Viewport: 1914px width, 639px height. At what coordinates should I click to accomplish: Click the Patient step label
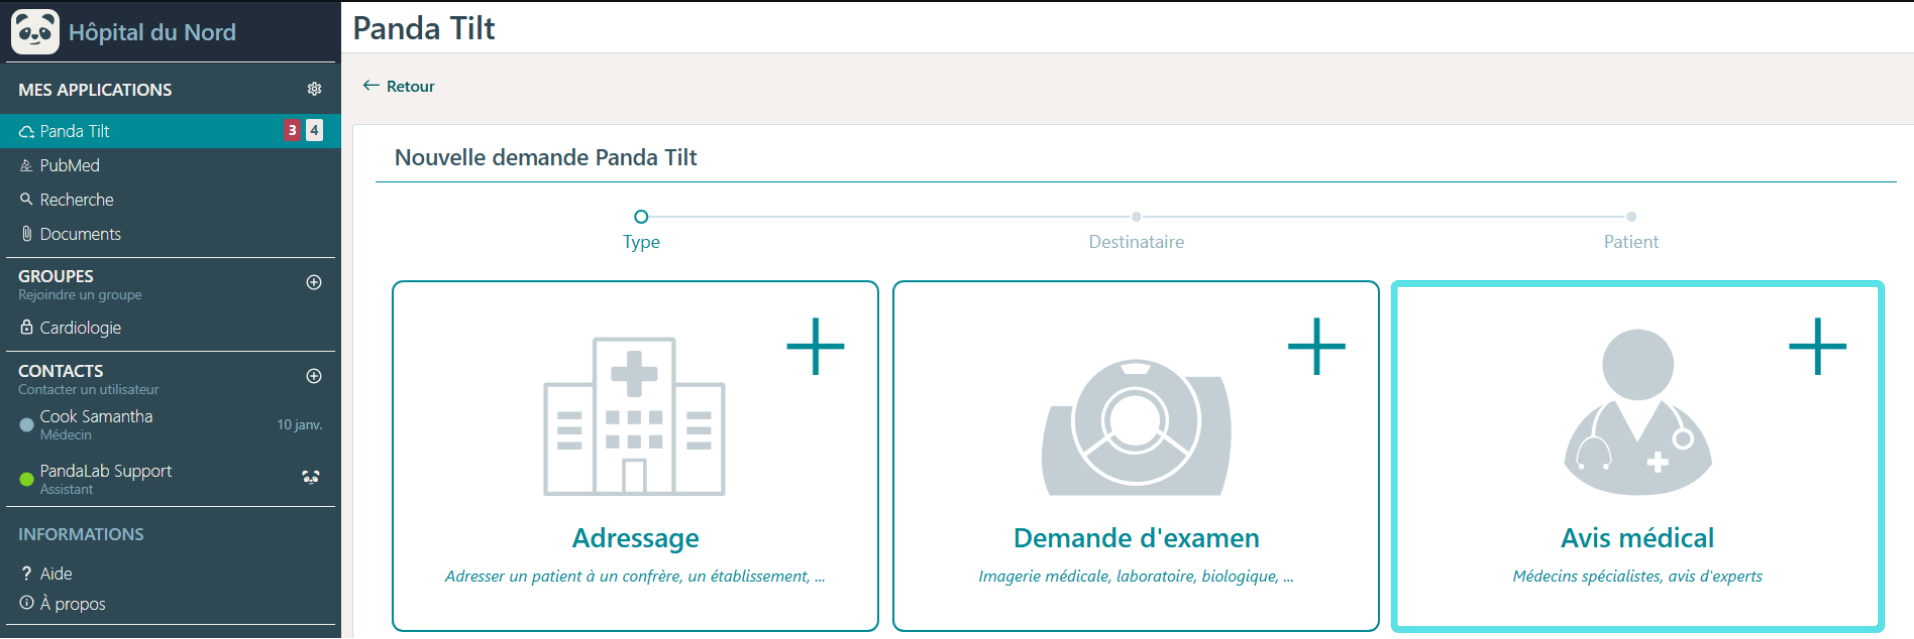(1631, 242)
